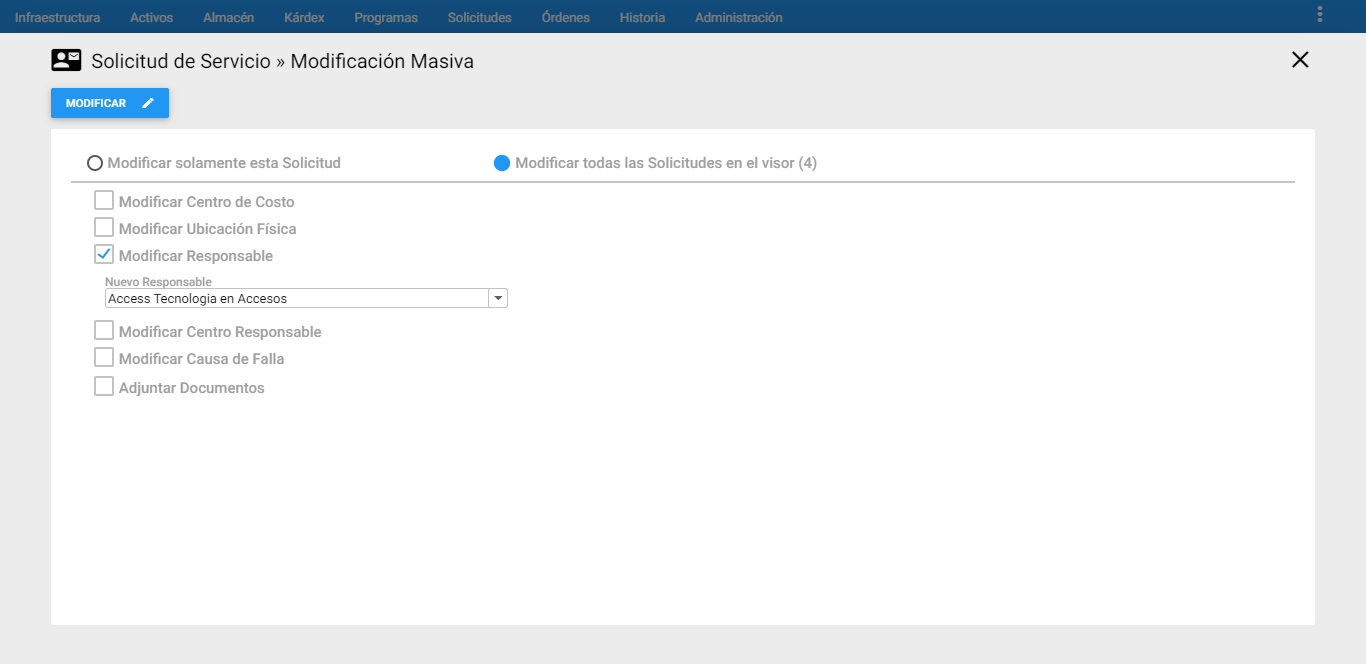This screenshot has width=1366, height=664.
Task: Click the Solicitud de Servicio card icon
Action: click(x=66, y=60)
